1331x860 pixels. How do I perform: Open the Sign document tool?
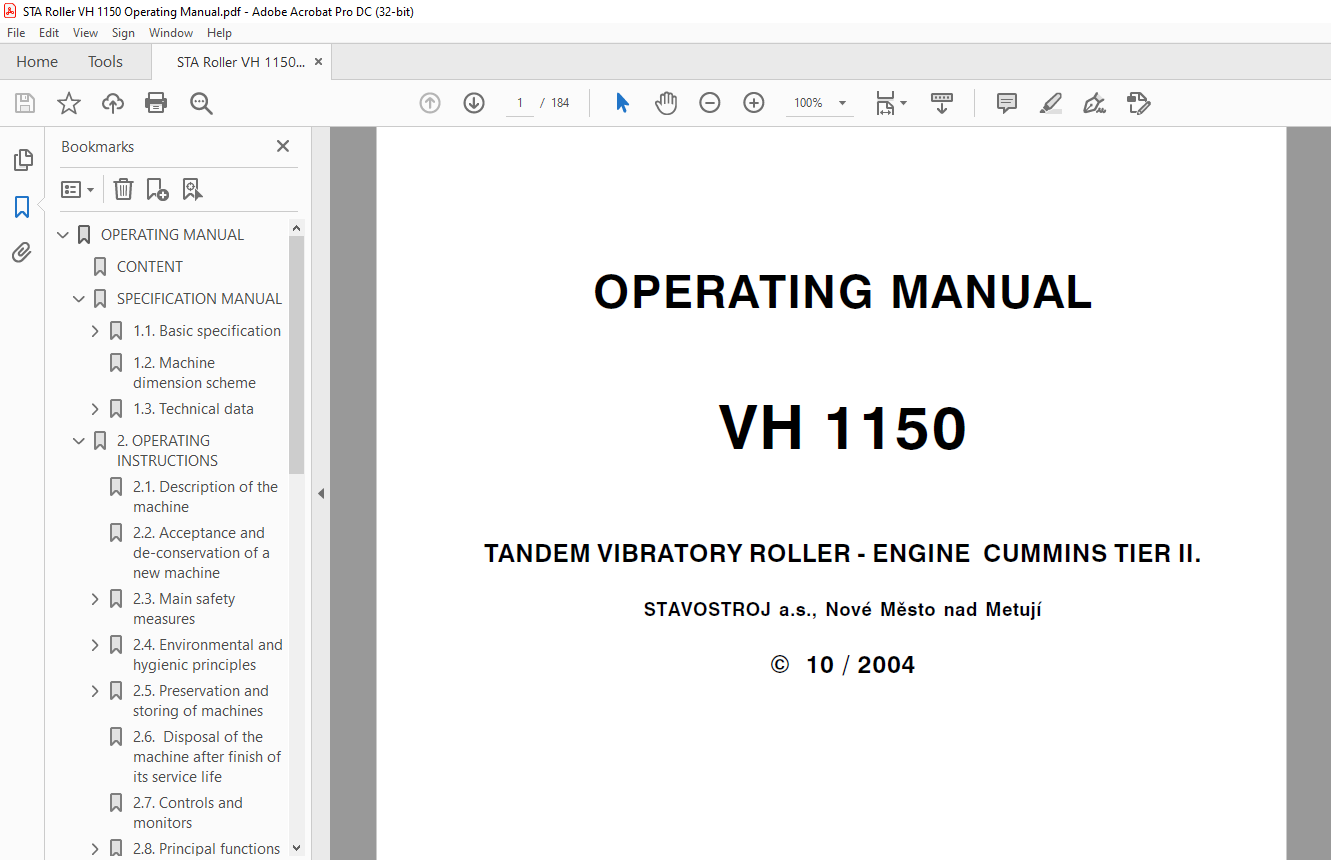point(1094,103)
